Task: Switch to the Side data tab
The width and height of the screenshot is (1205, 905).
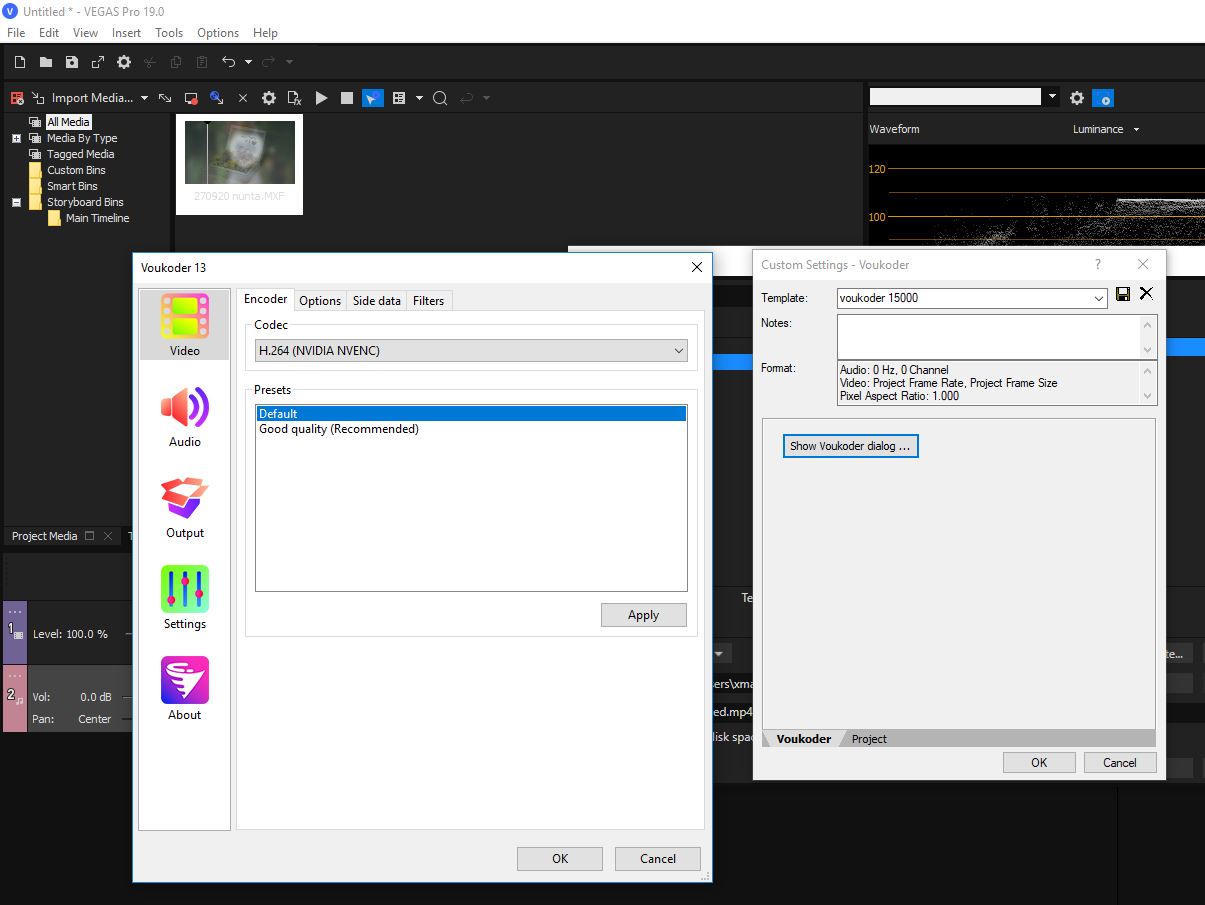Action: pyautogui.click(x=376, y=300)
